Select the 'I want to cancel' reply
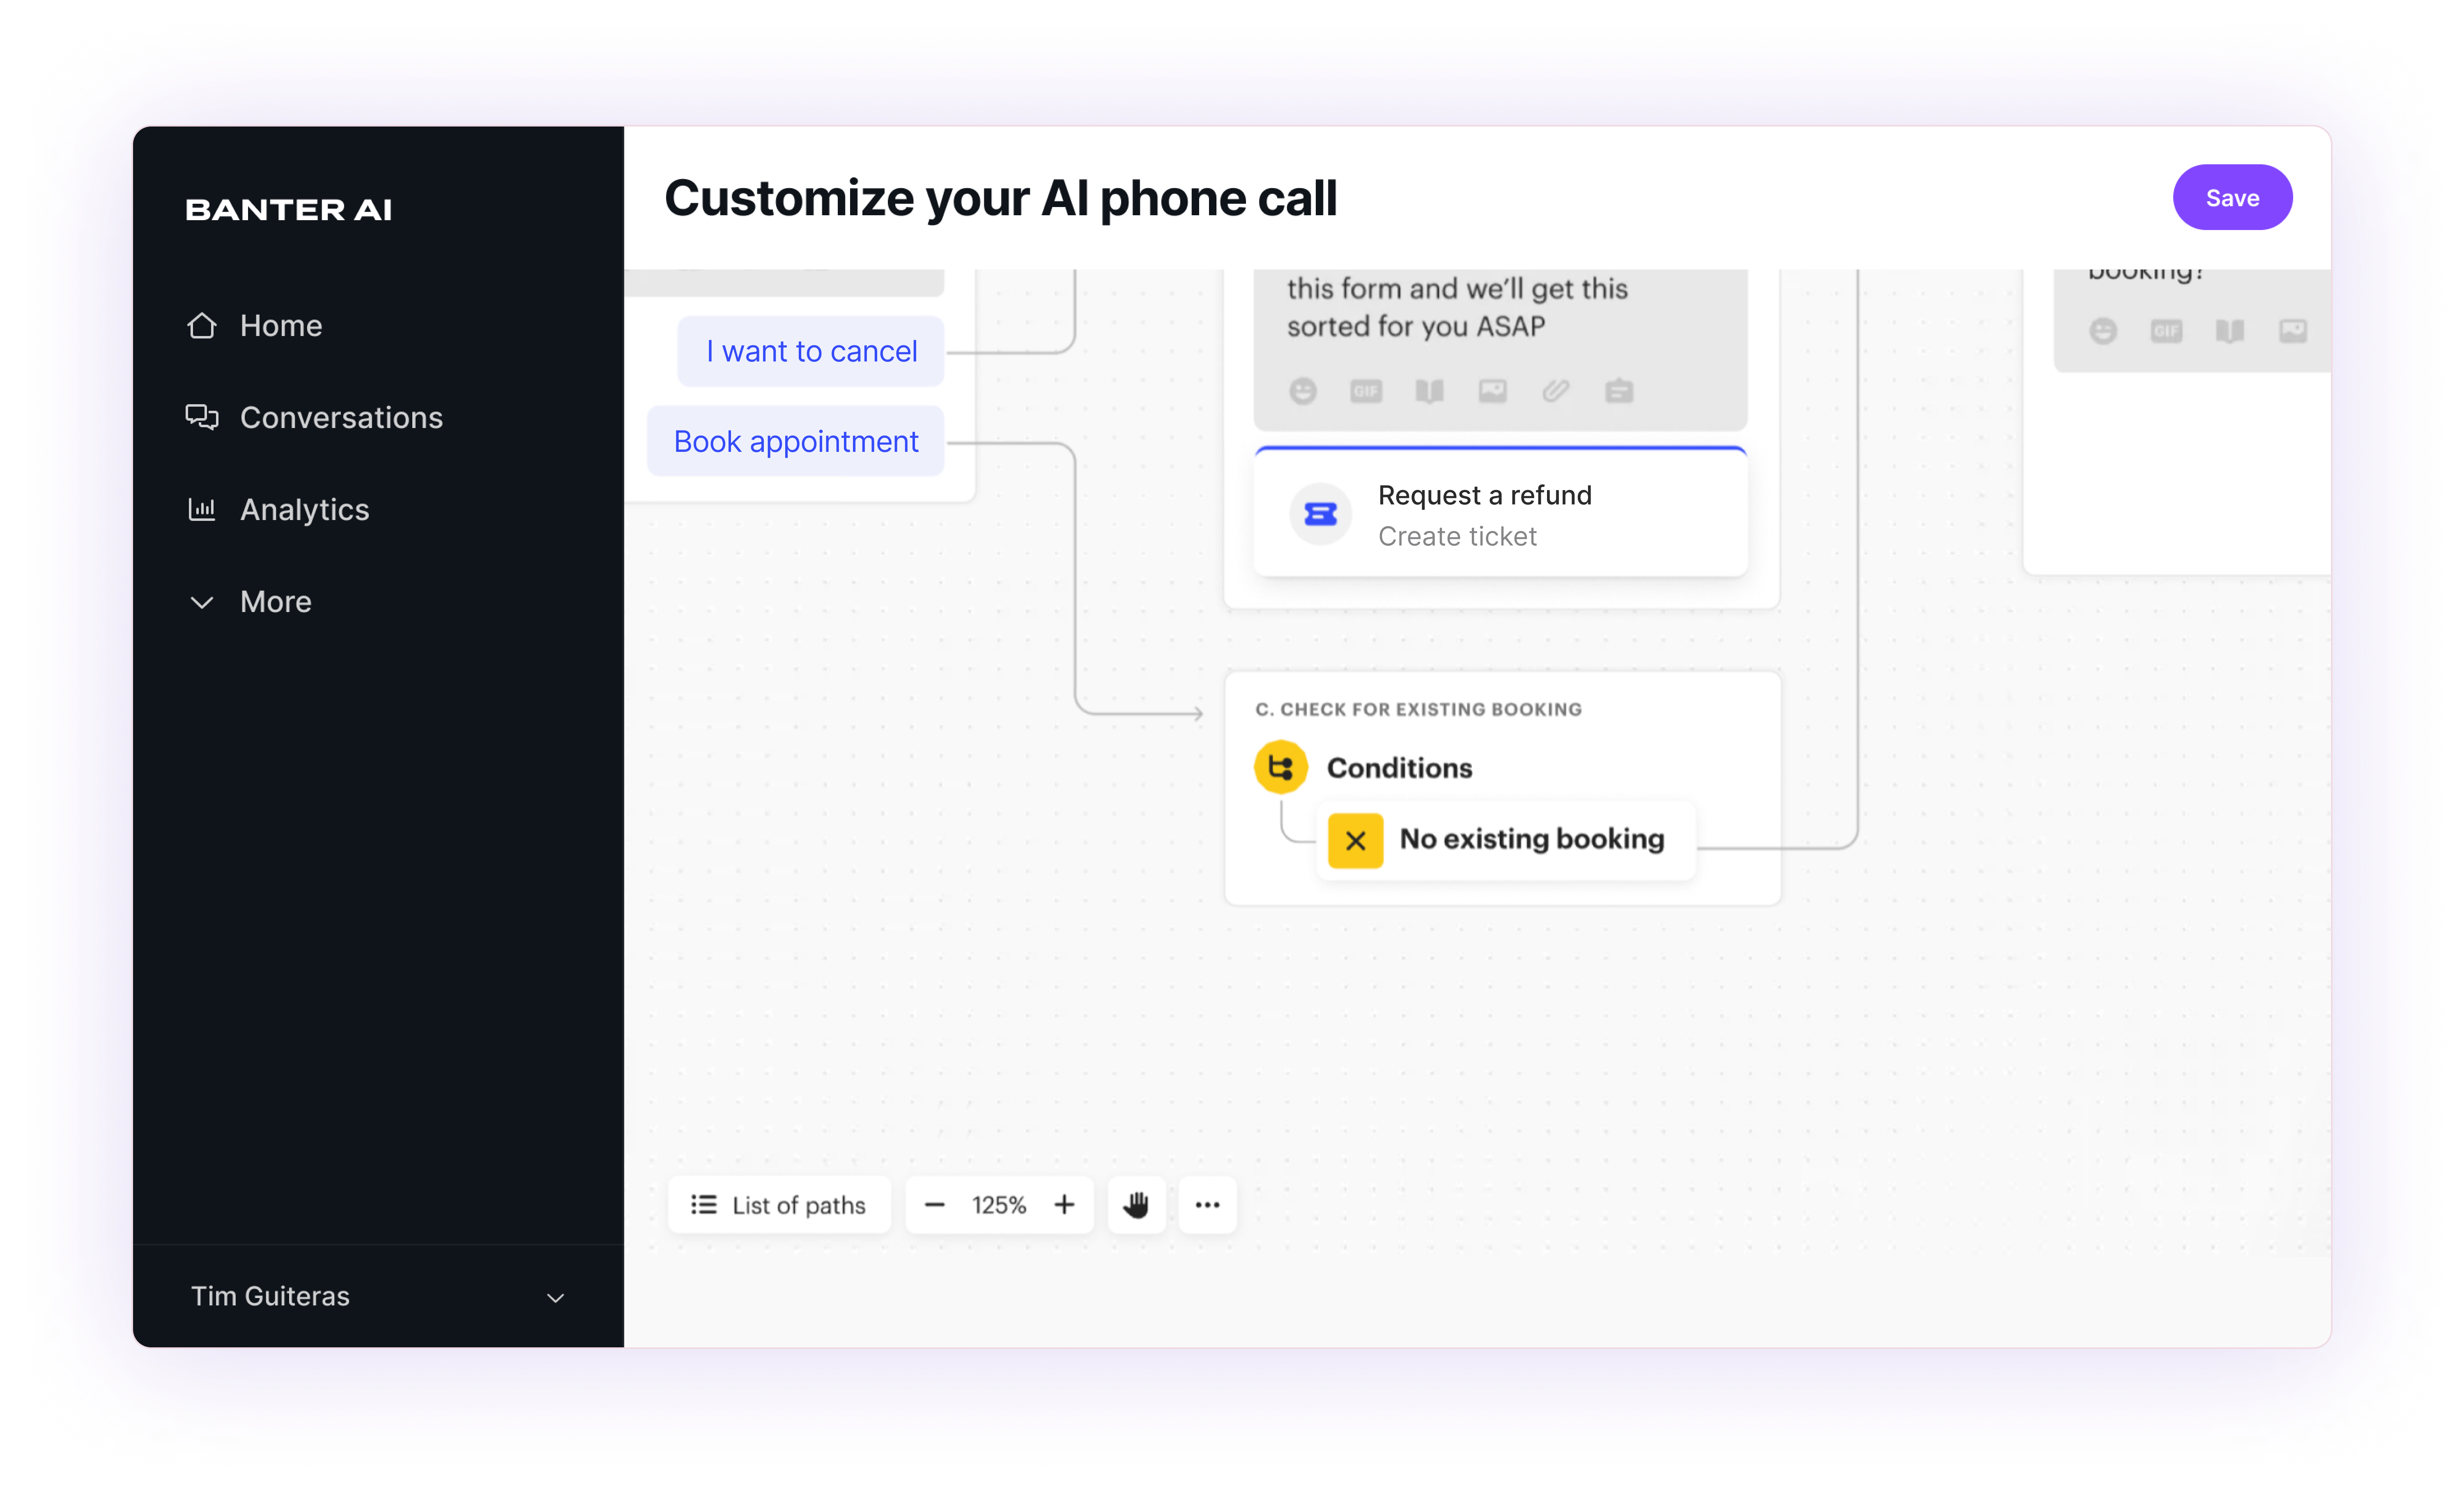 pos(811,352)
